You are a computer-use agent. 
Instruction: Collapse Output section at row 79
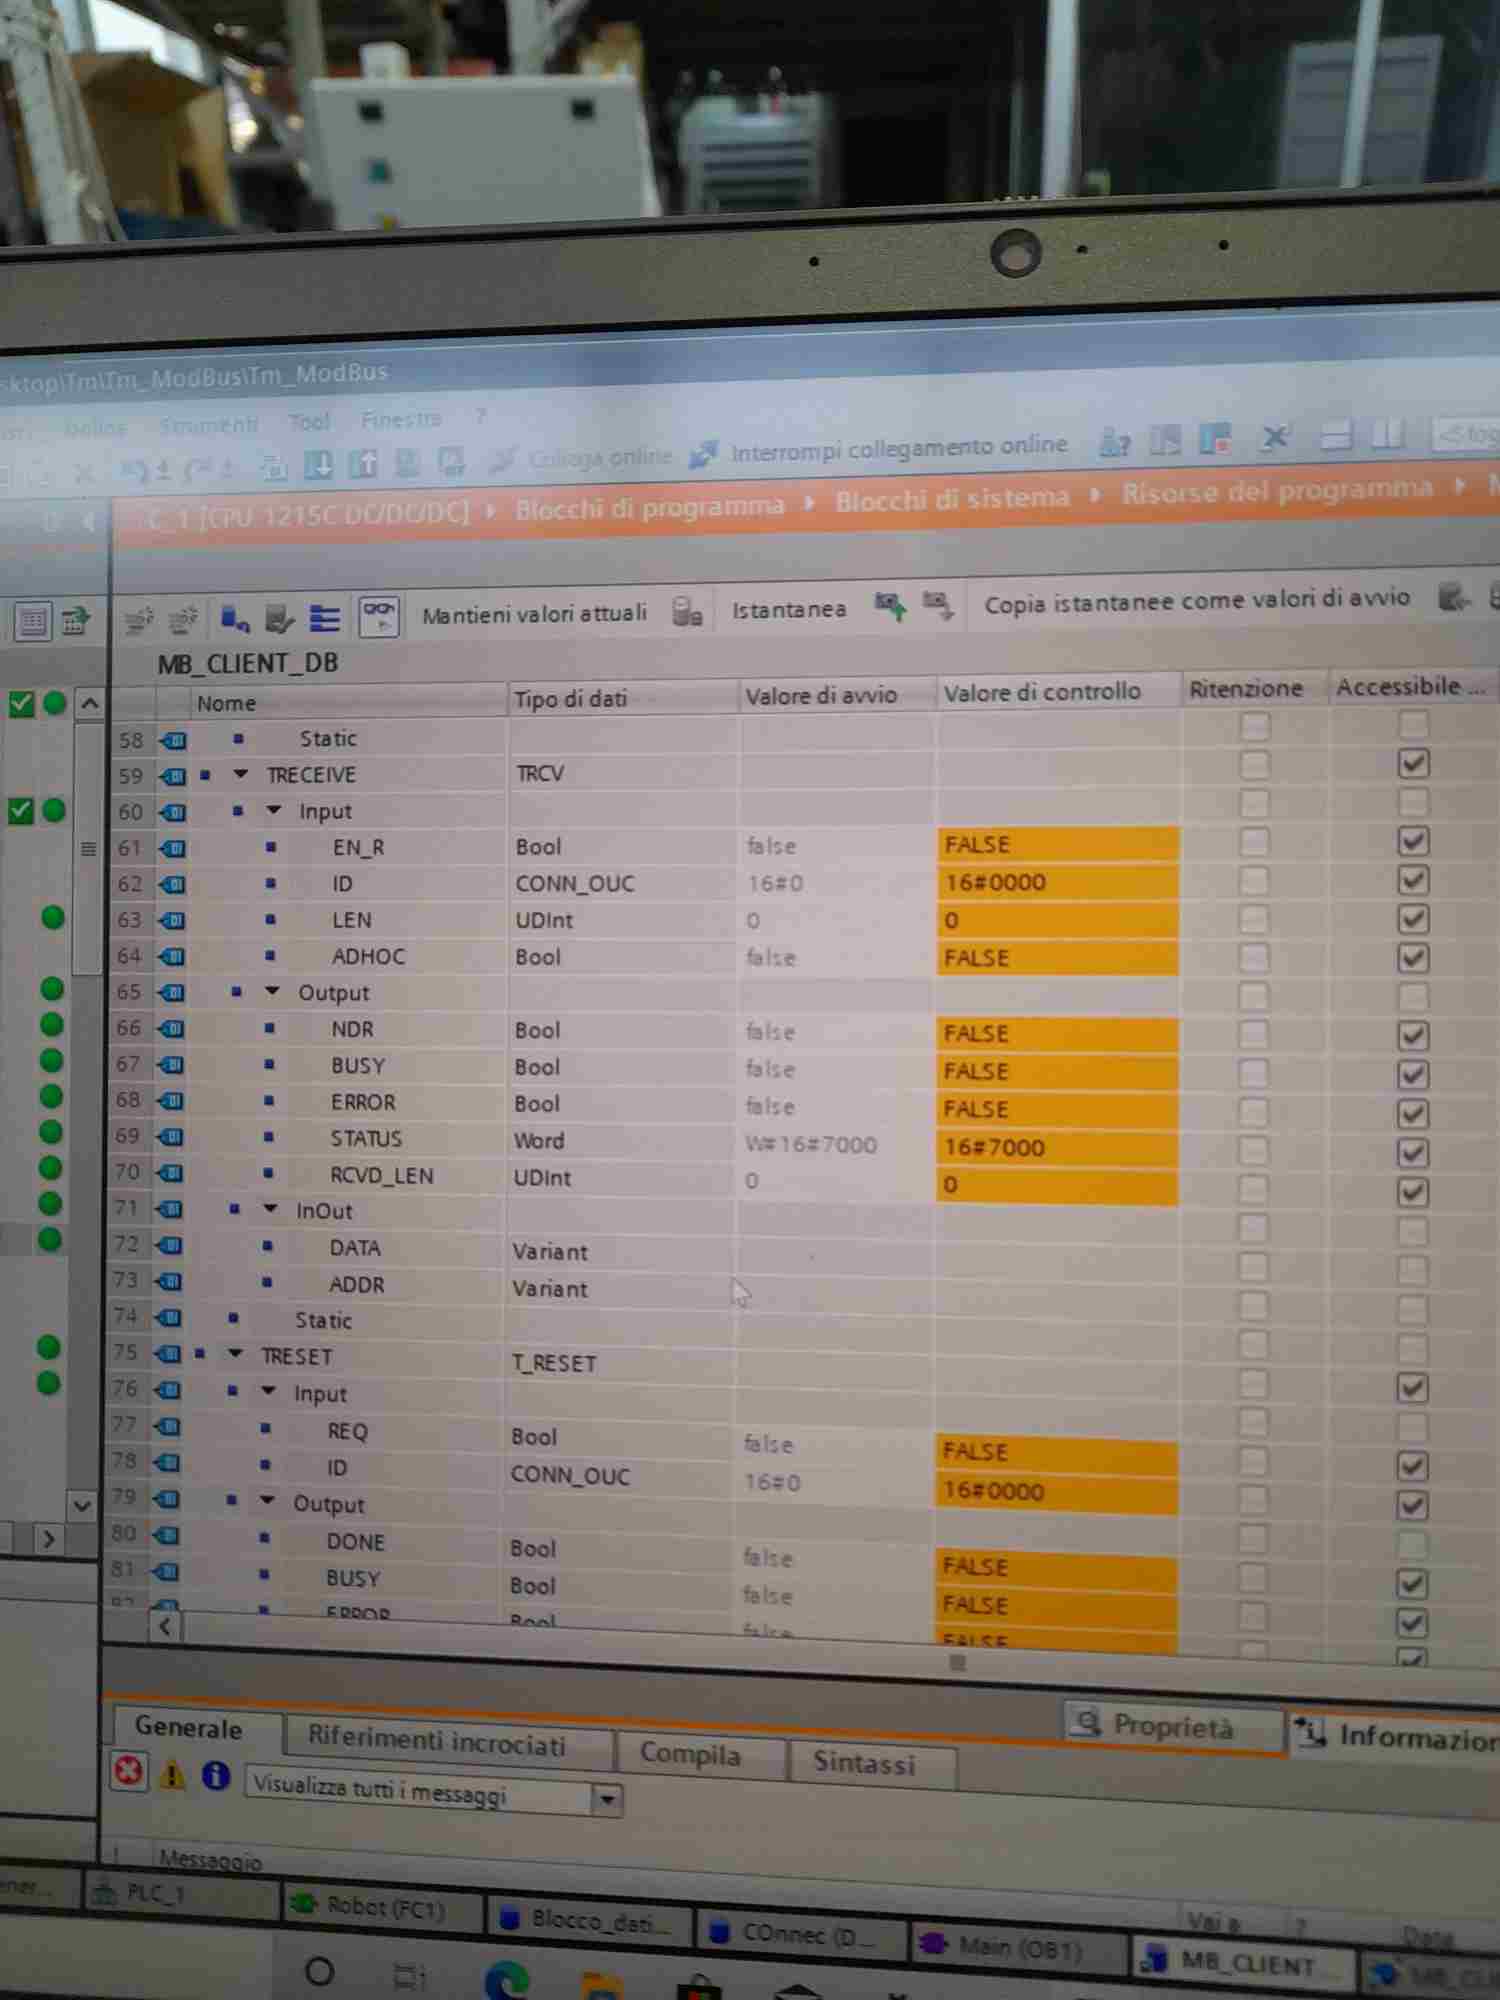tap(267, 1500)
